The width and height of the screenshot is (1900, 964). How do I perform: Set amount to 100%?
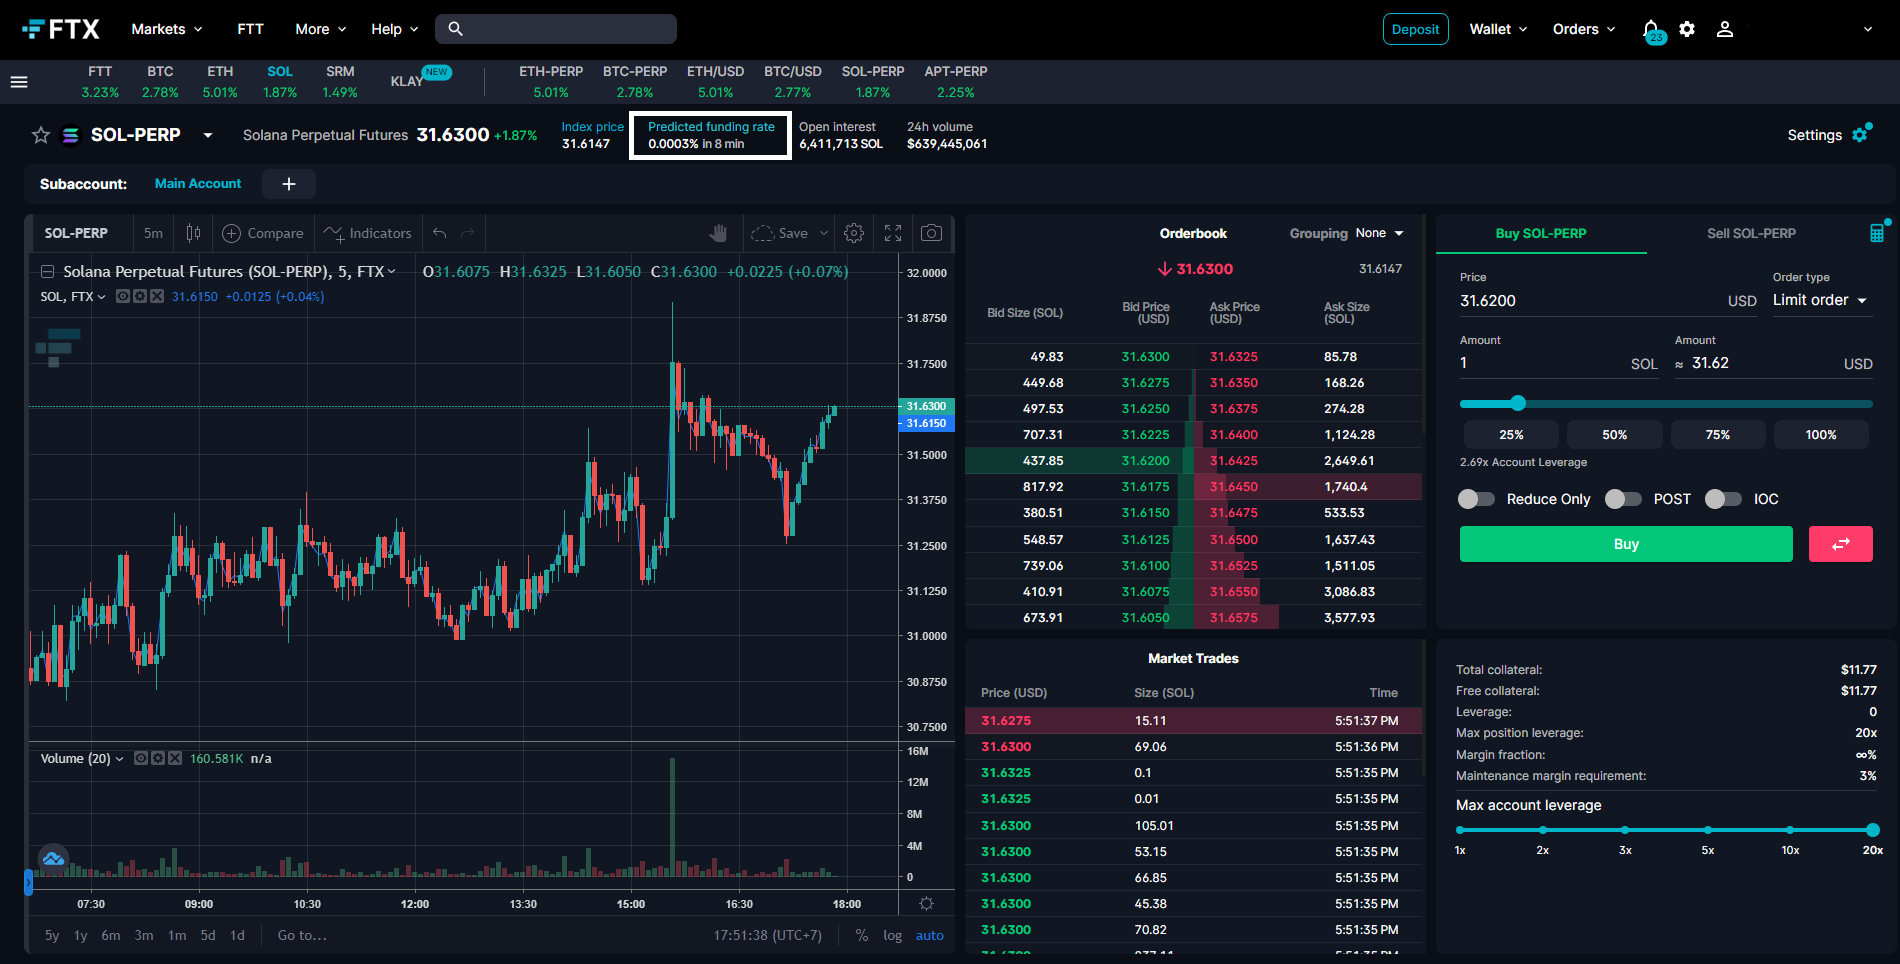(x=1821, y=435)
